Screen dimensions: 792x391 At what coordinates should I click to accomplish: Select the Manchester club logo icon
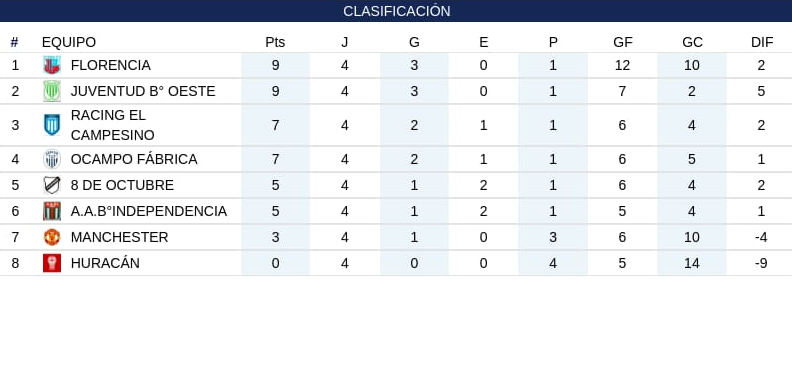click(52, 237)
